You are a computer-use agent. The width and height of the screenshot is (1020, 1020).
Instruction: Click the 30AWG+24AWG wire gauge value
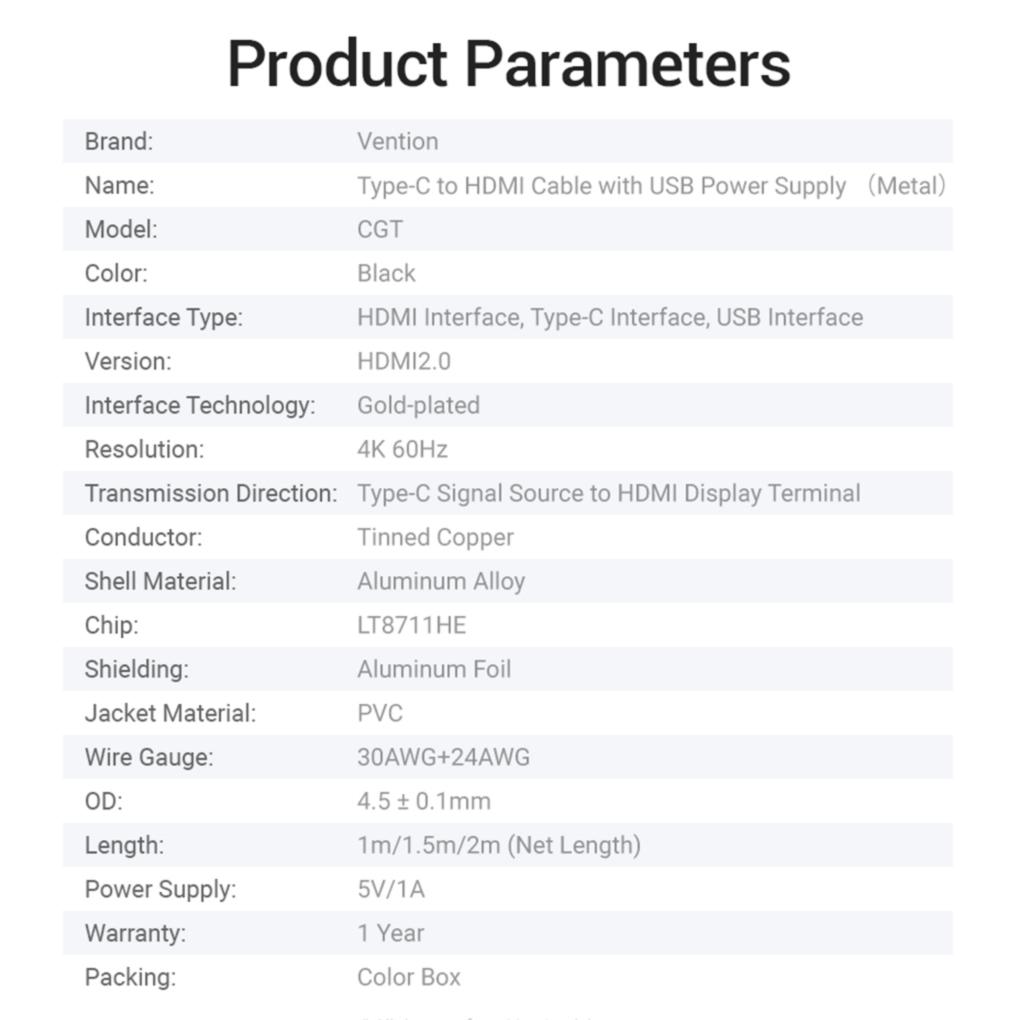pos(443,757)
